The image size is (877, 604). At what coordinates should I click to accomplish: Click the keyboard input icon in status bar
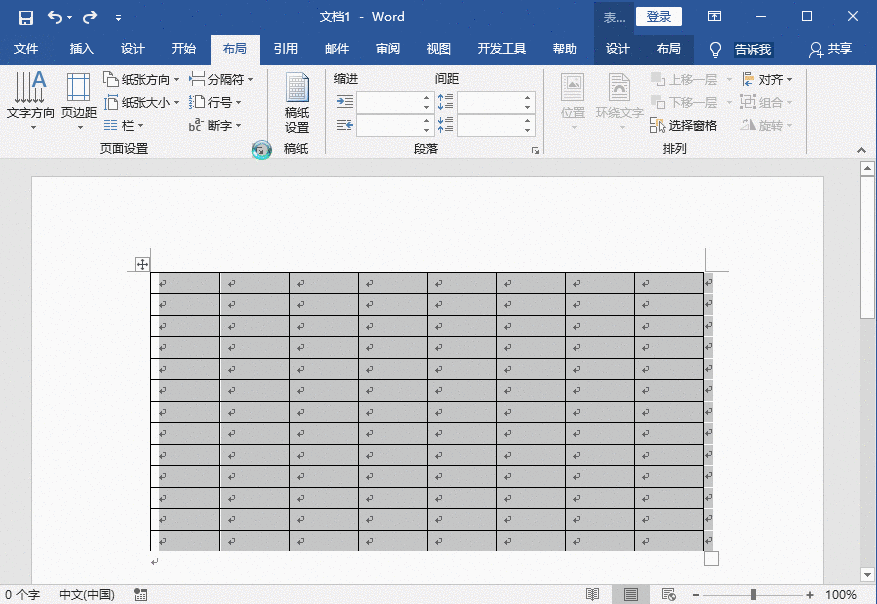[140, 593]
